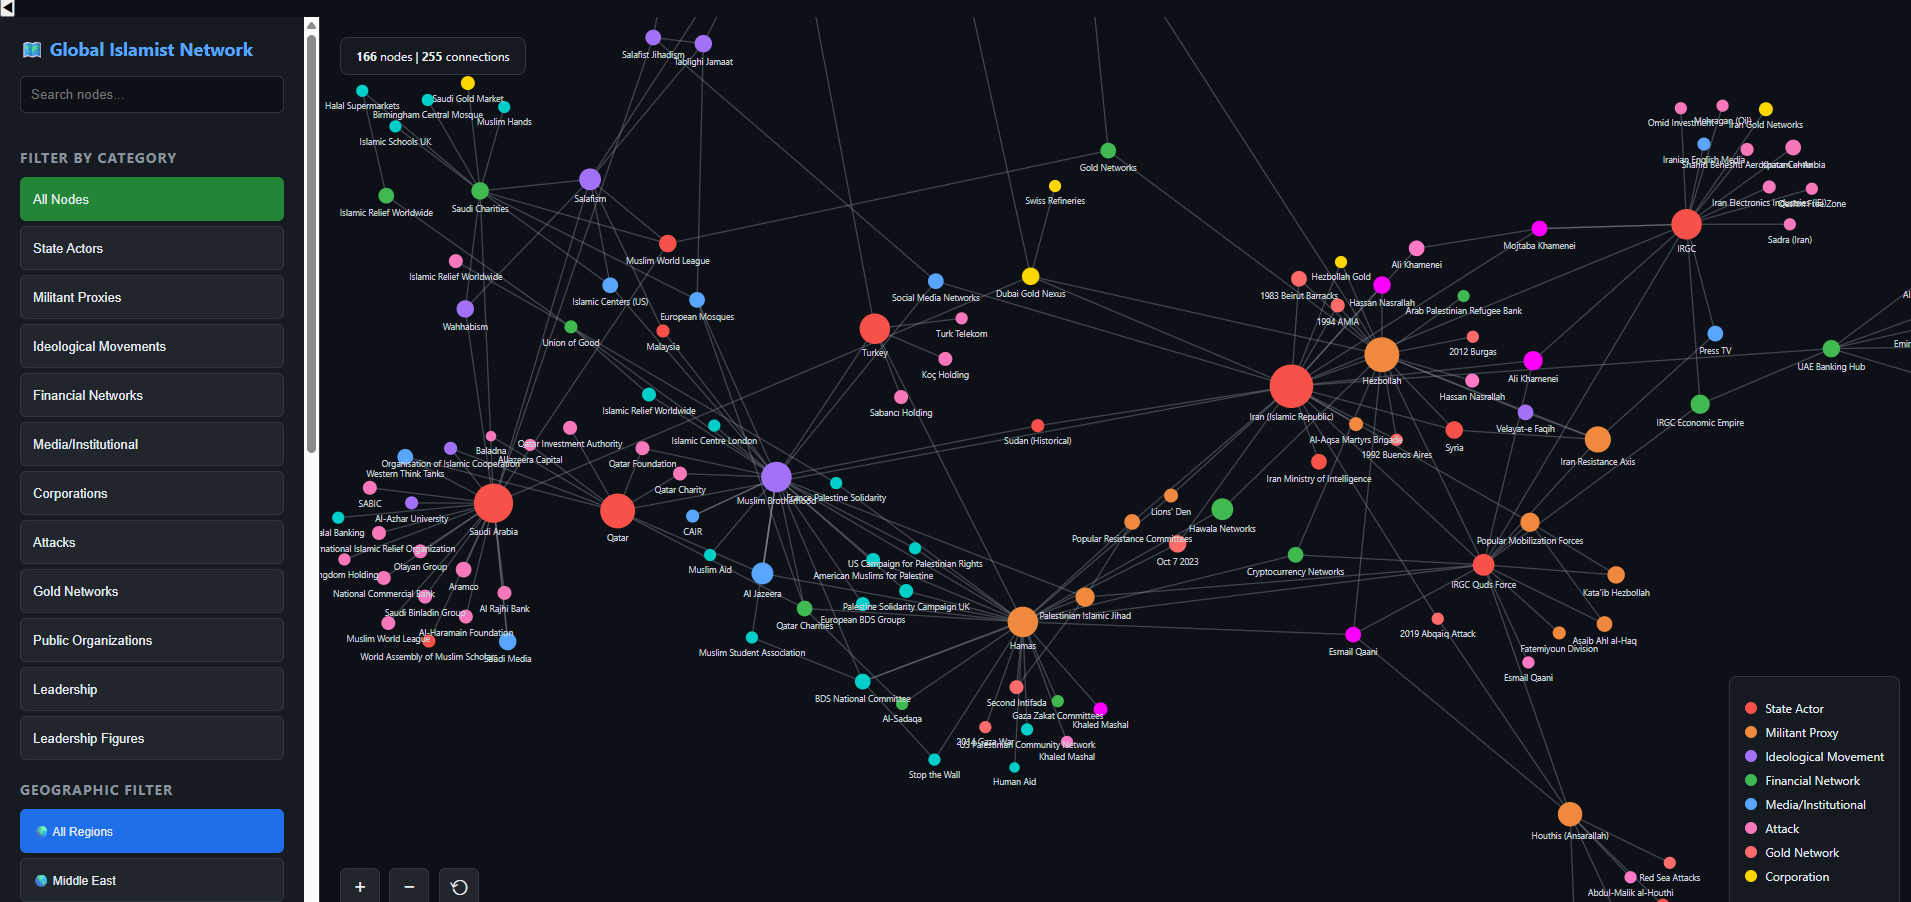
Task: Select the Saudi Charities node
Action: pos(480,191)
